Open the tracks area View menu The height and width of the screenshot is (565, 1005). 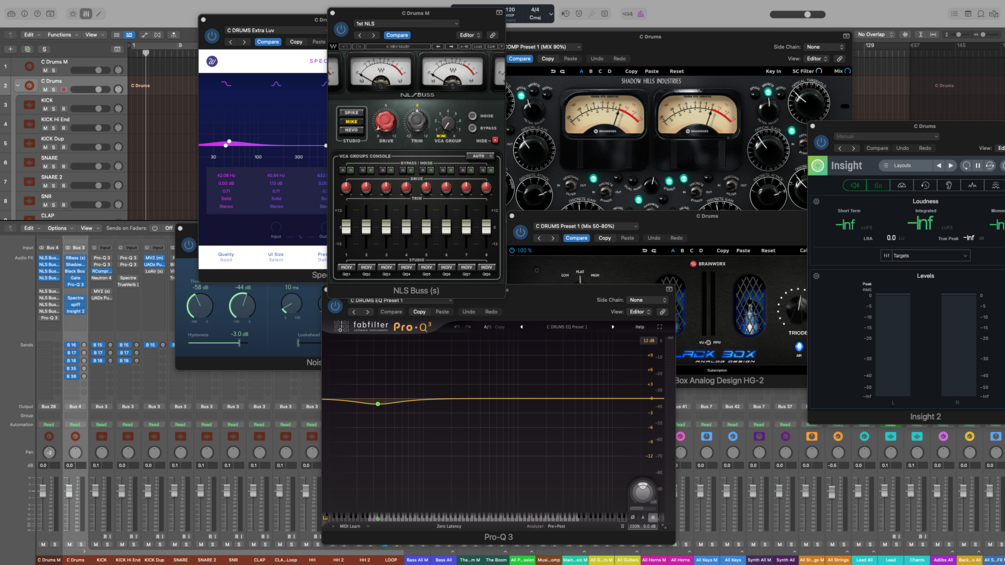[93, 35]
